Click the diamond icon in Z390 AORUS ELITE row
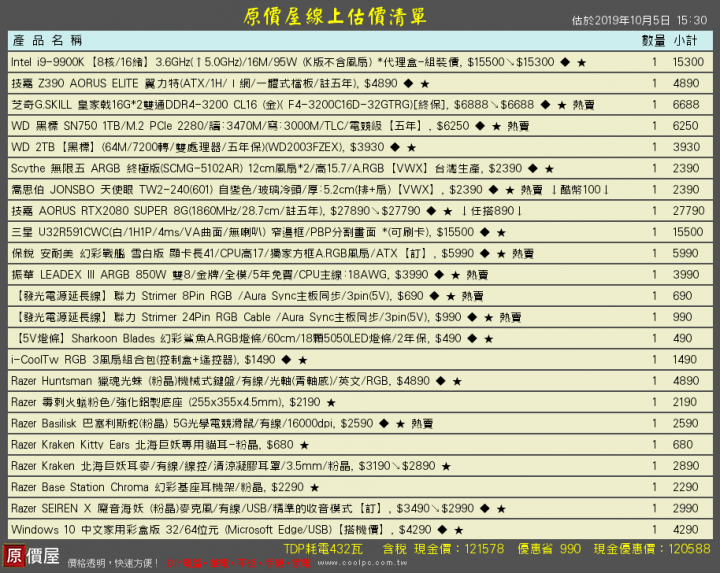The width and height of the screenshot is (720, 573). coord(408,84)
